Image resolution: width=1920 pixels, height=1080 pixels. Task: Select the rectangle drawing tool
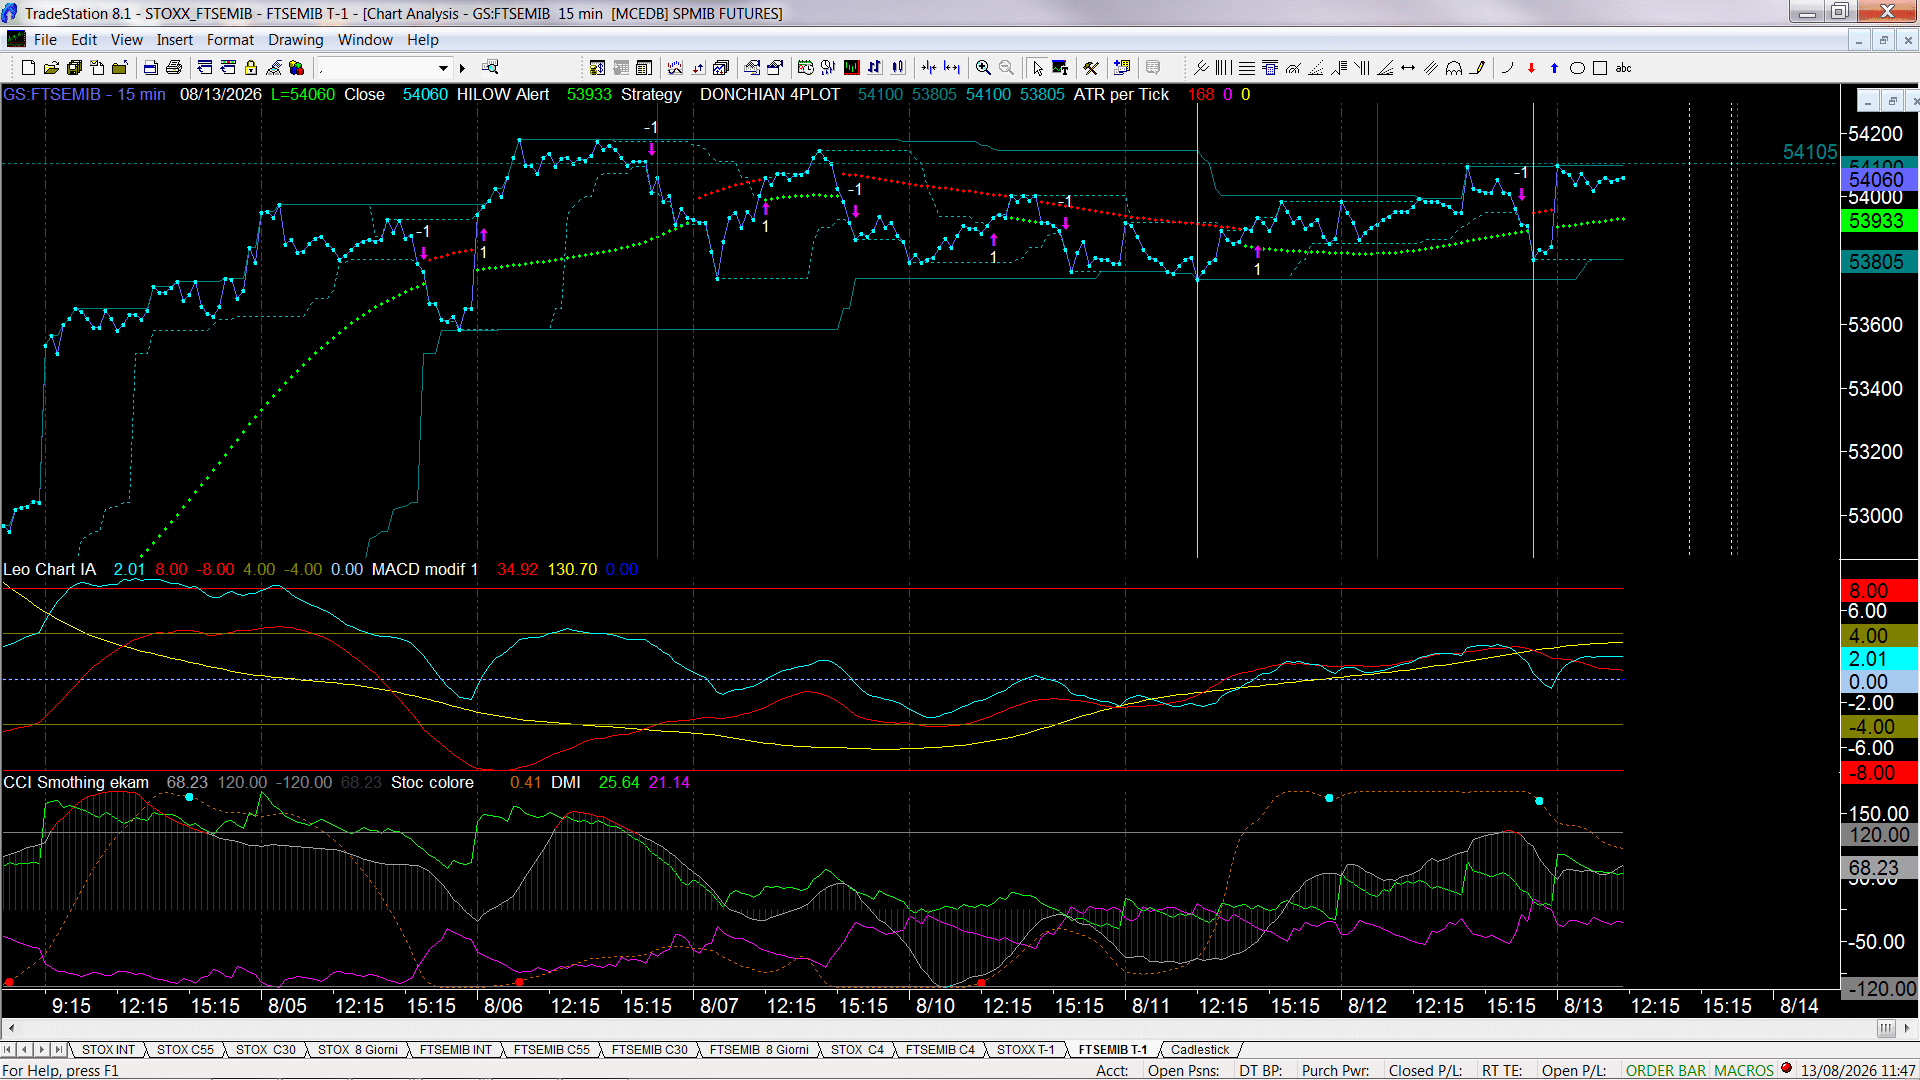coord(1600,68)
